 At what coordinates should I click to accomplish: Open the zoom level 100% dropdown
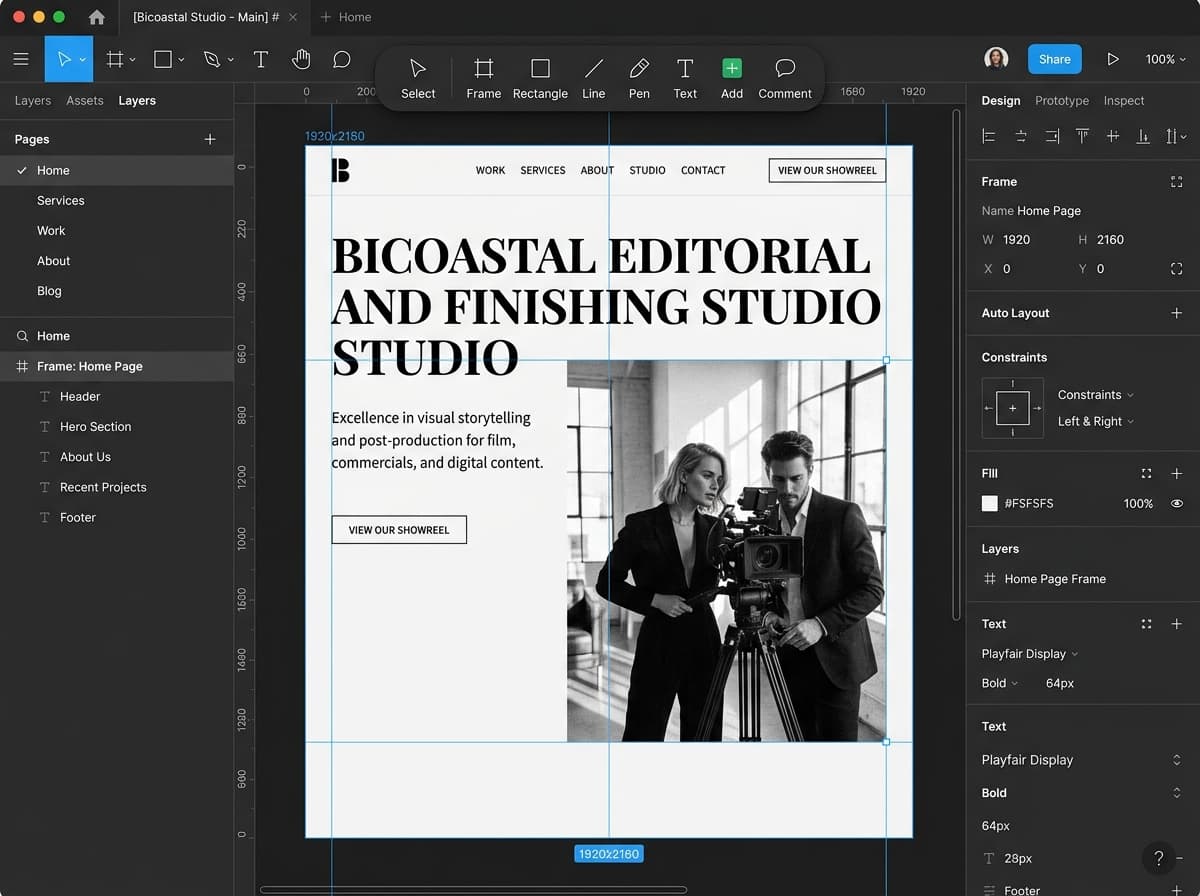[x=1165, y=59]
